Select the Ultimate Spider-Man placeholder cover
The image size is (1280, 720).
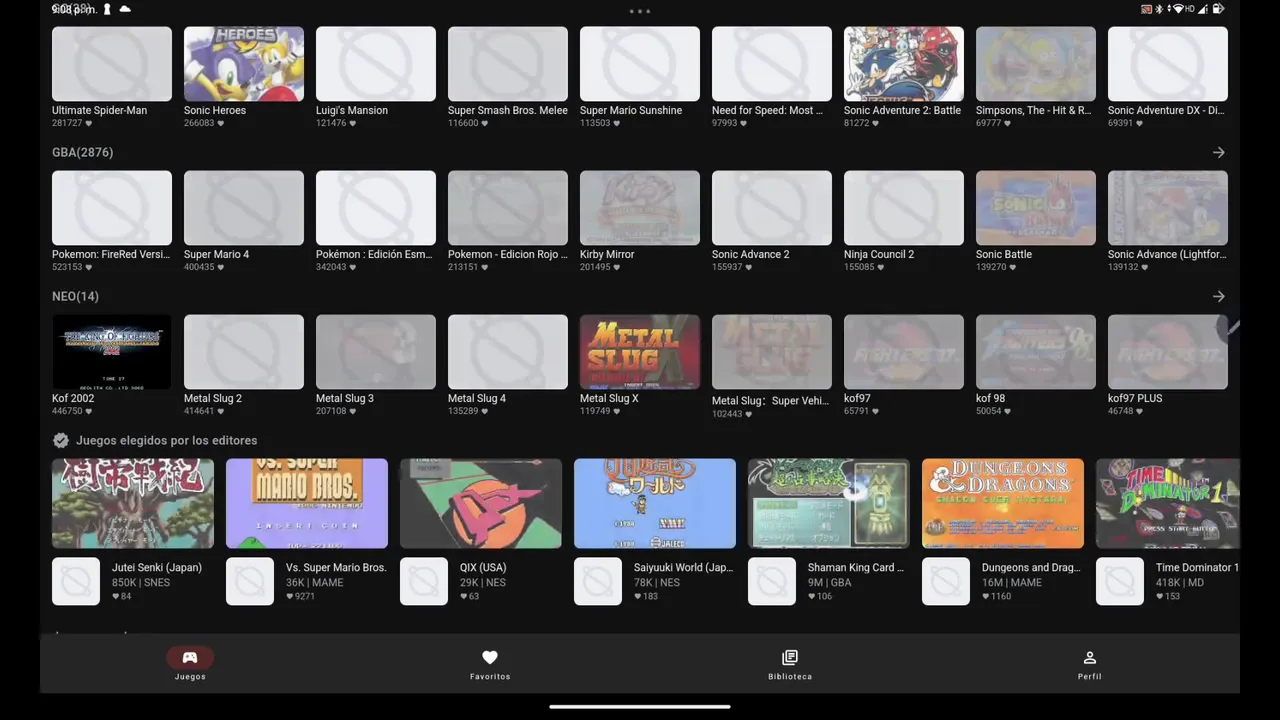[x=112, y=64]
